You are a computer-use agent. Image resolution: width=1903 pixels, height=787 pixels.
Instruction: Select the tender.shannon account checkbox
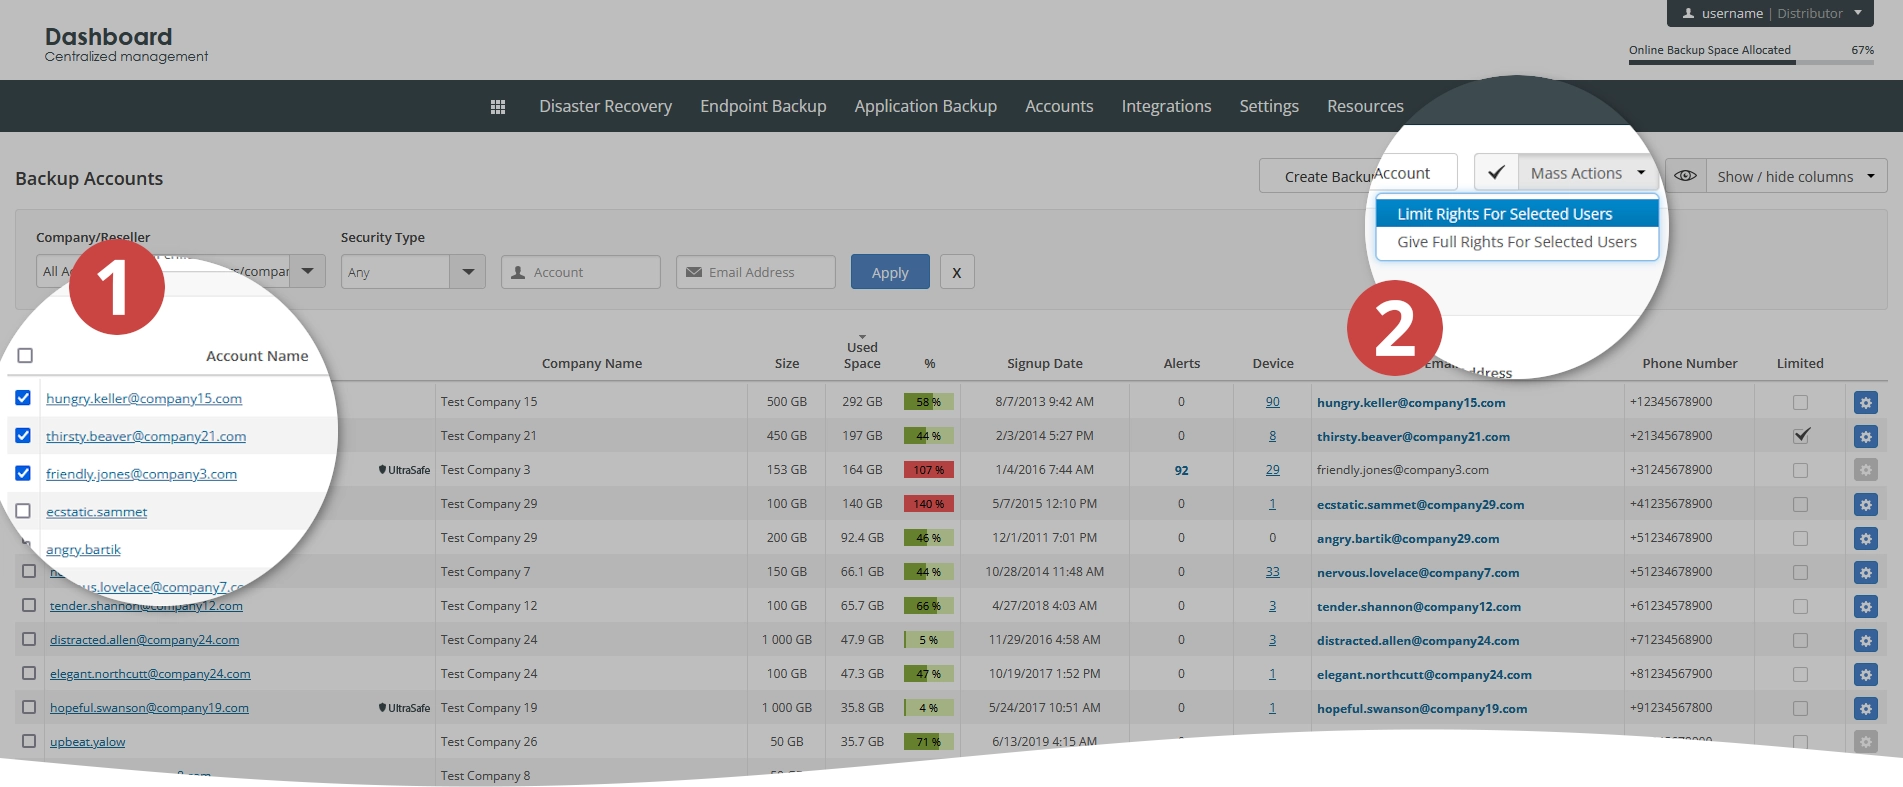(x=29, y=605)
